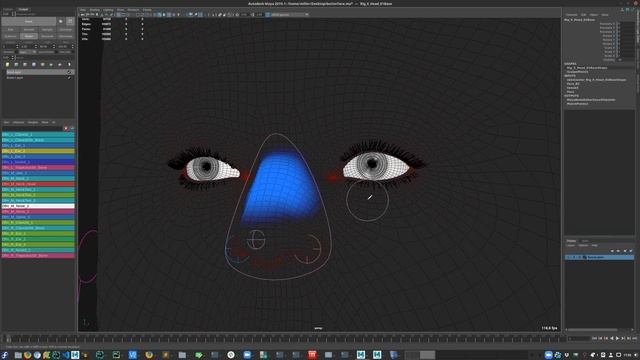This screenshot has height=360, width=640.
Task: Switch to the Display tab in layer editor
Action: 571,241
